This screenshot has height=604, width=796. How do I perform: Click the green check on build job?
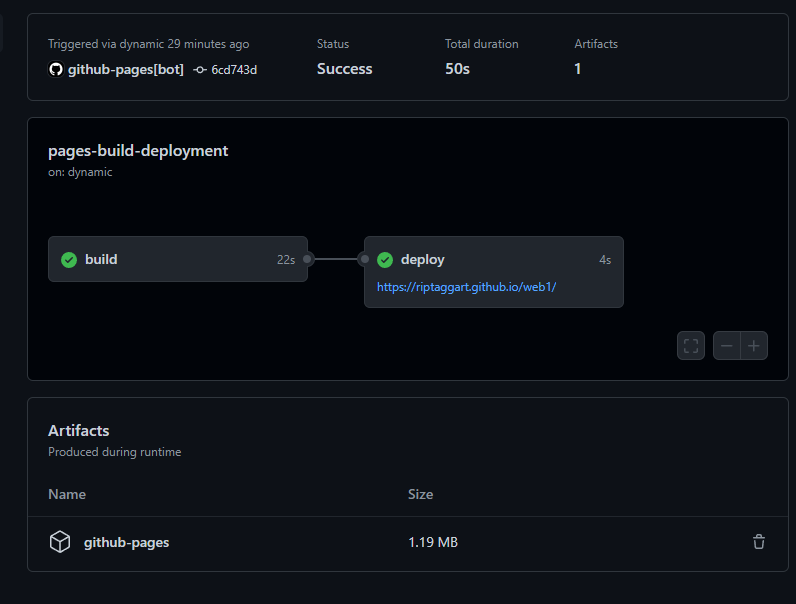pyautogui.click(x=69, y=260)
